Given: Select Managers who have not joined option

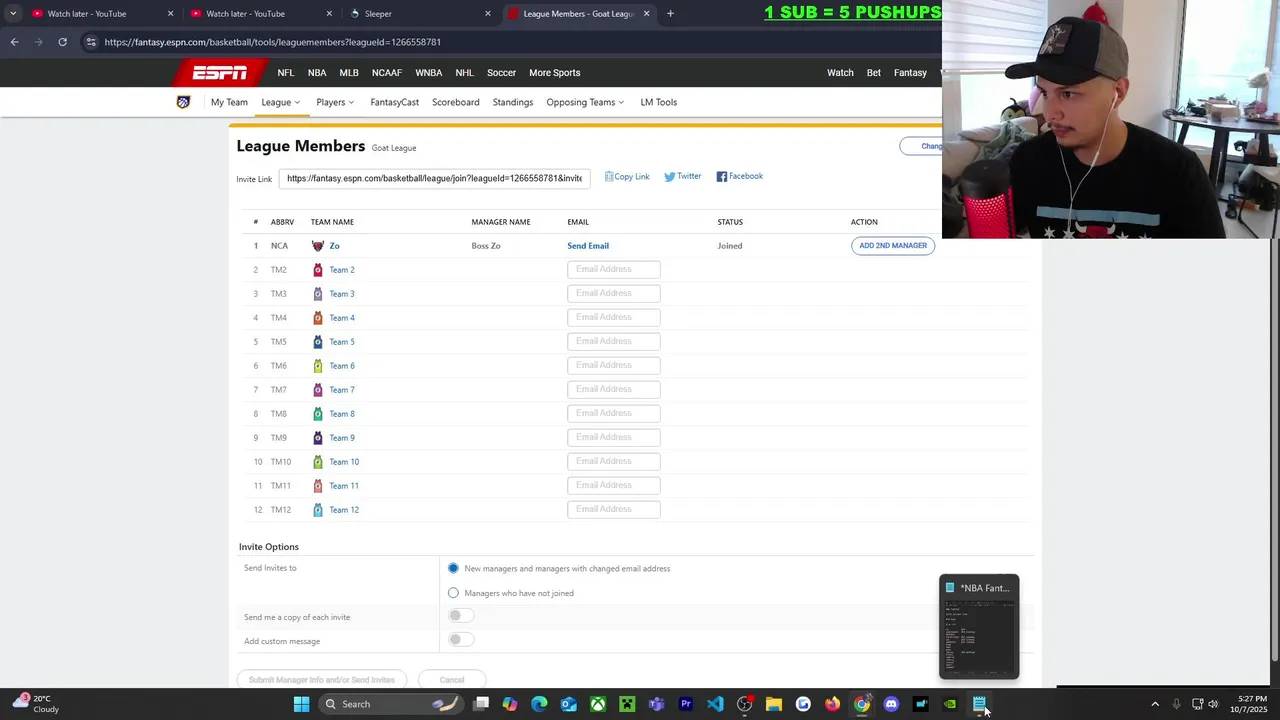Looking at the screenshot, I should click(x=453, y=593).
